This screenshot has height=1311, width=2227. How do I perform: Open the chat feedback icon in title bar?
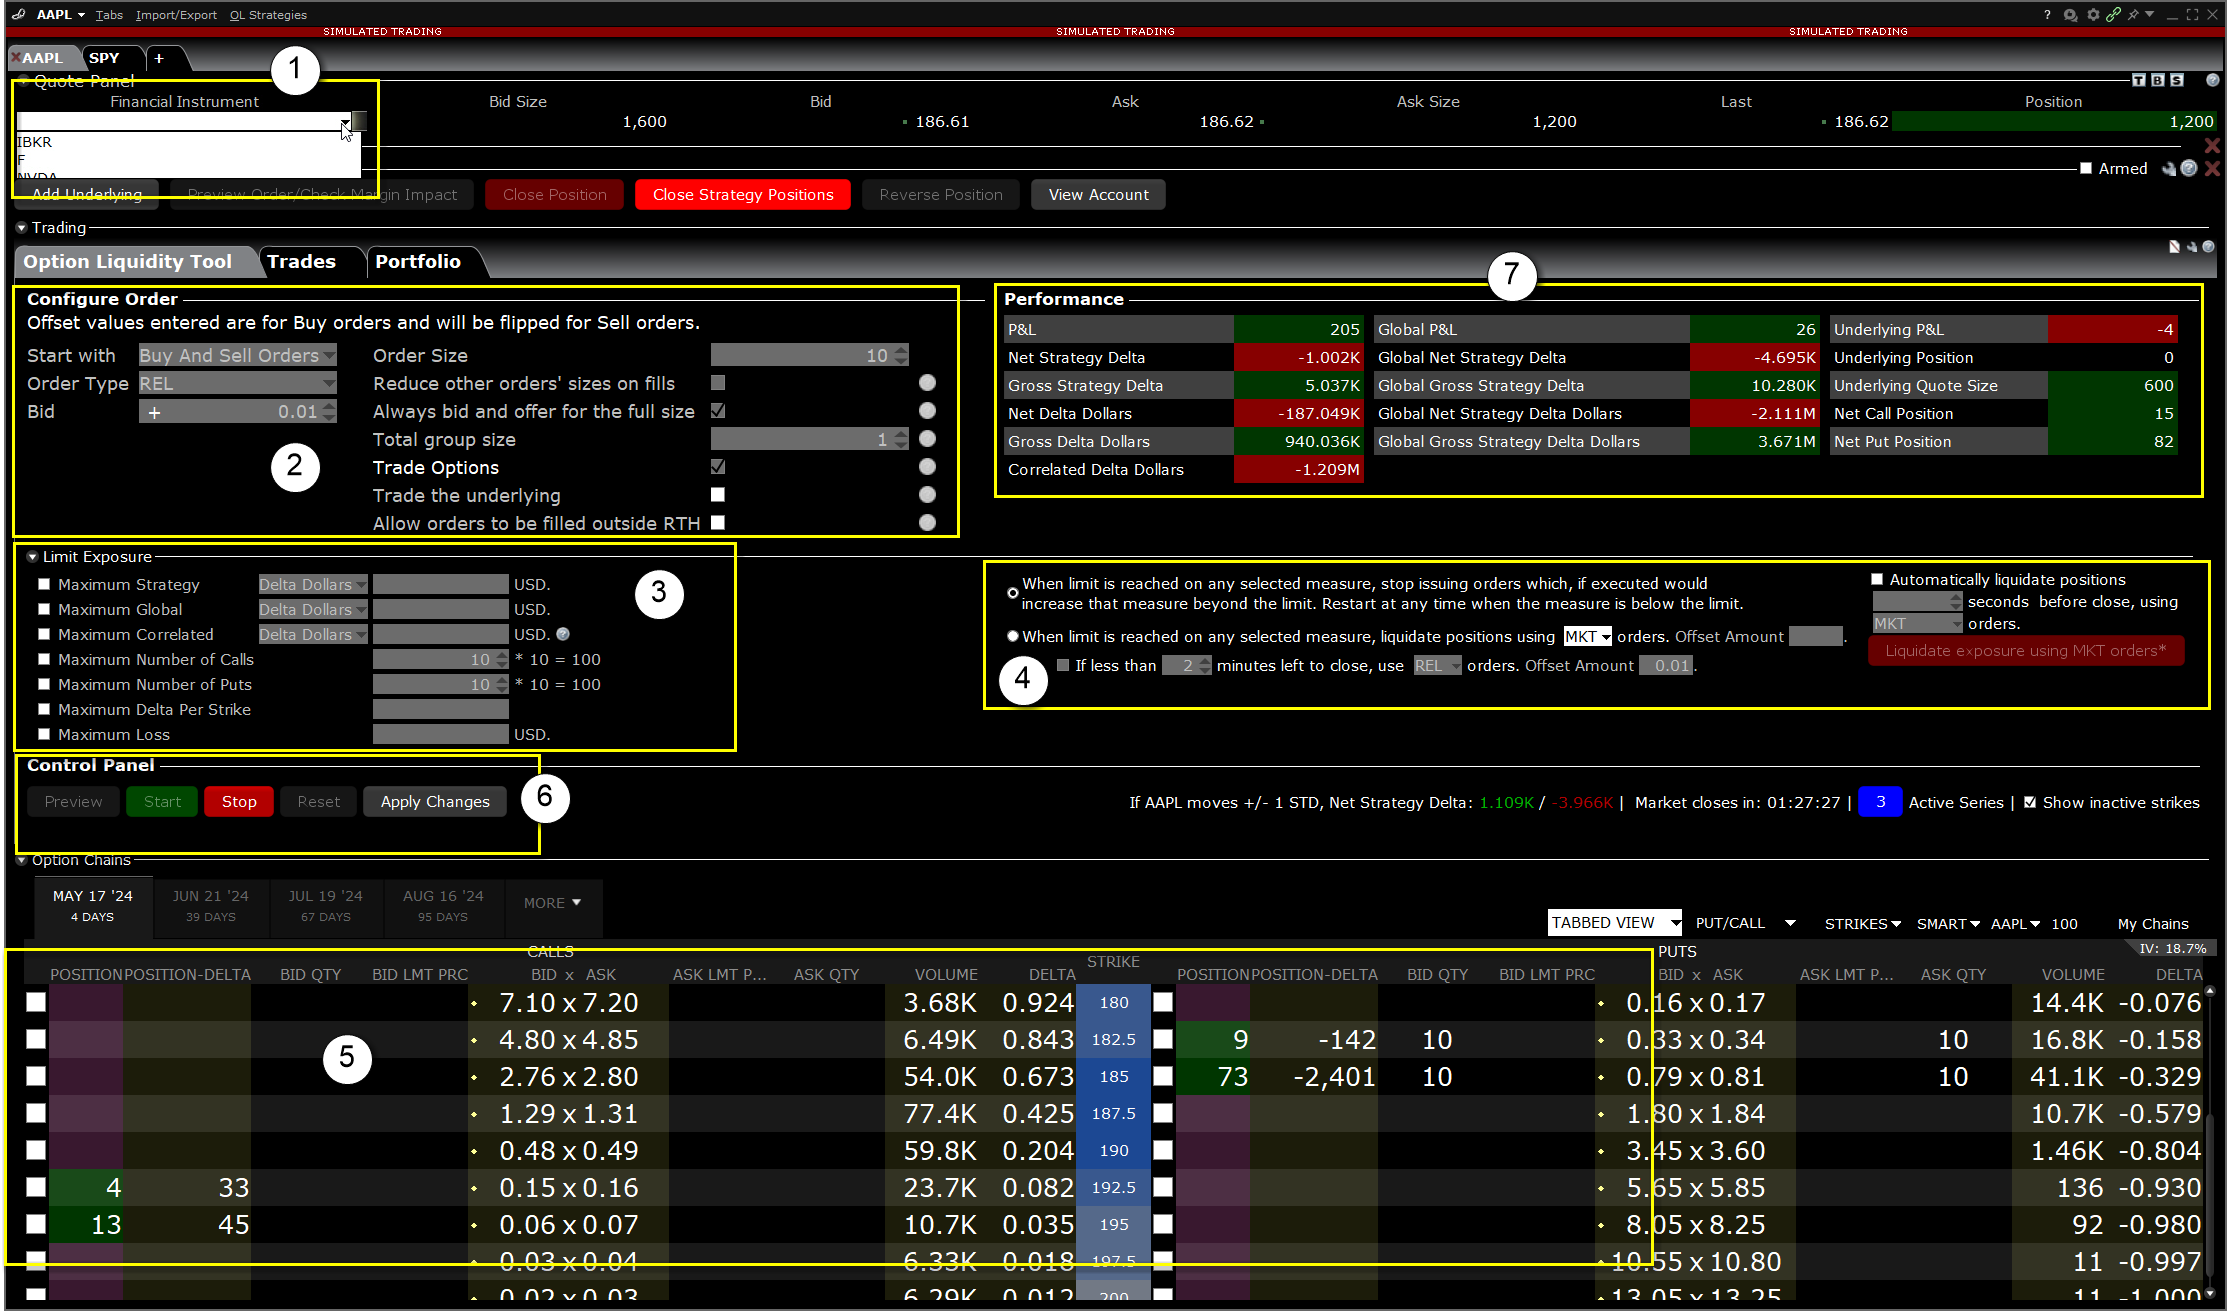click(2070, 15)
